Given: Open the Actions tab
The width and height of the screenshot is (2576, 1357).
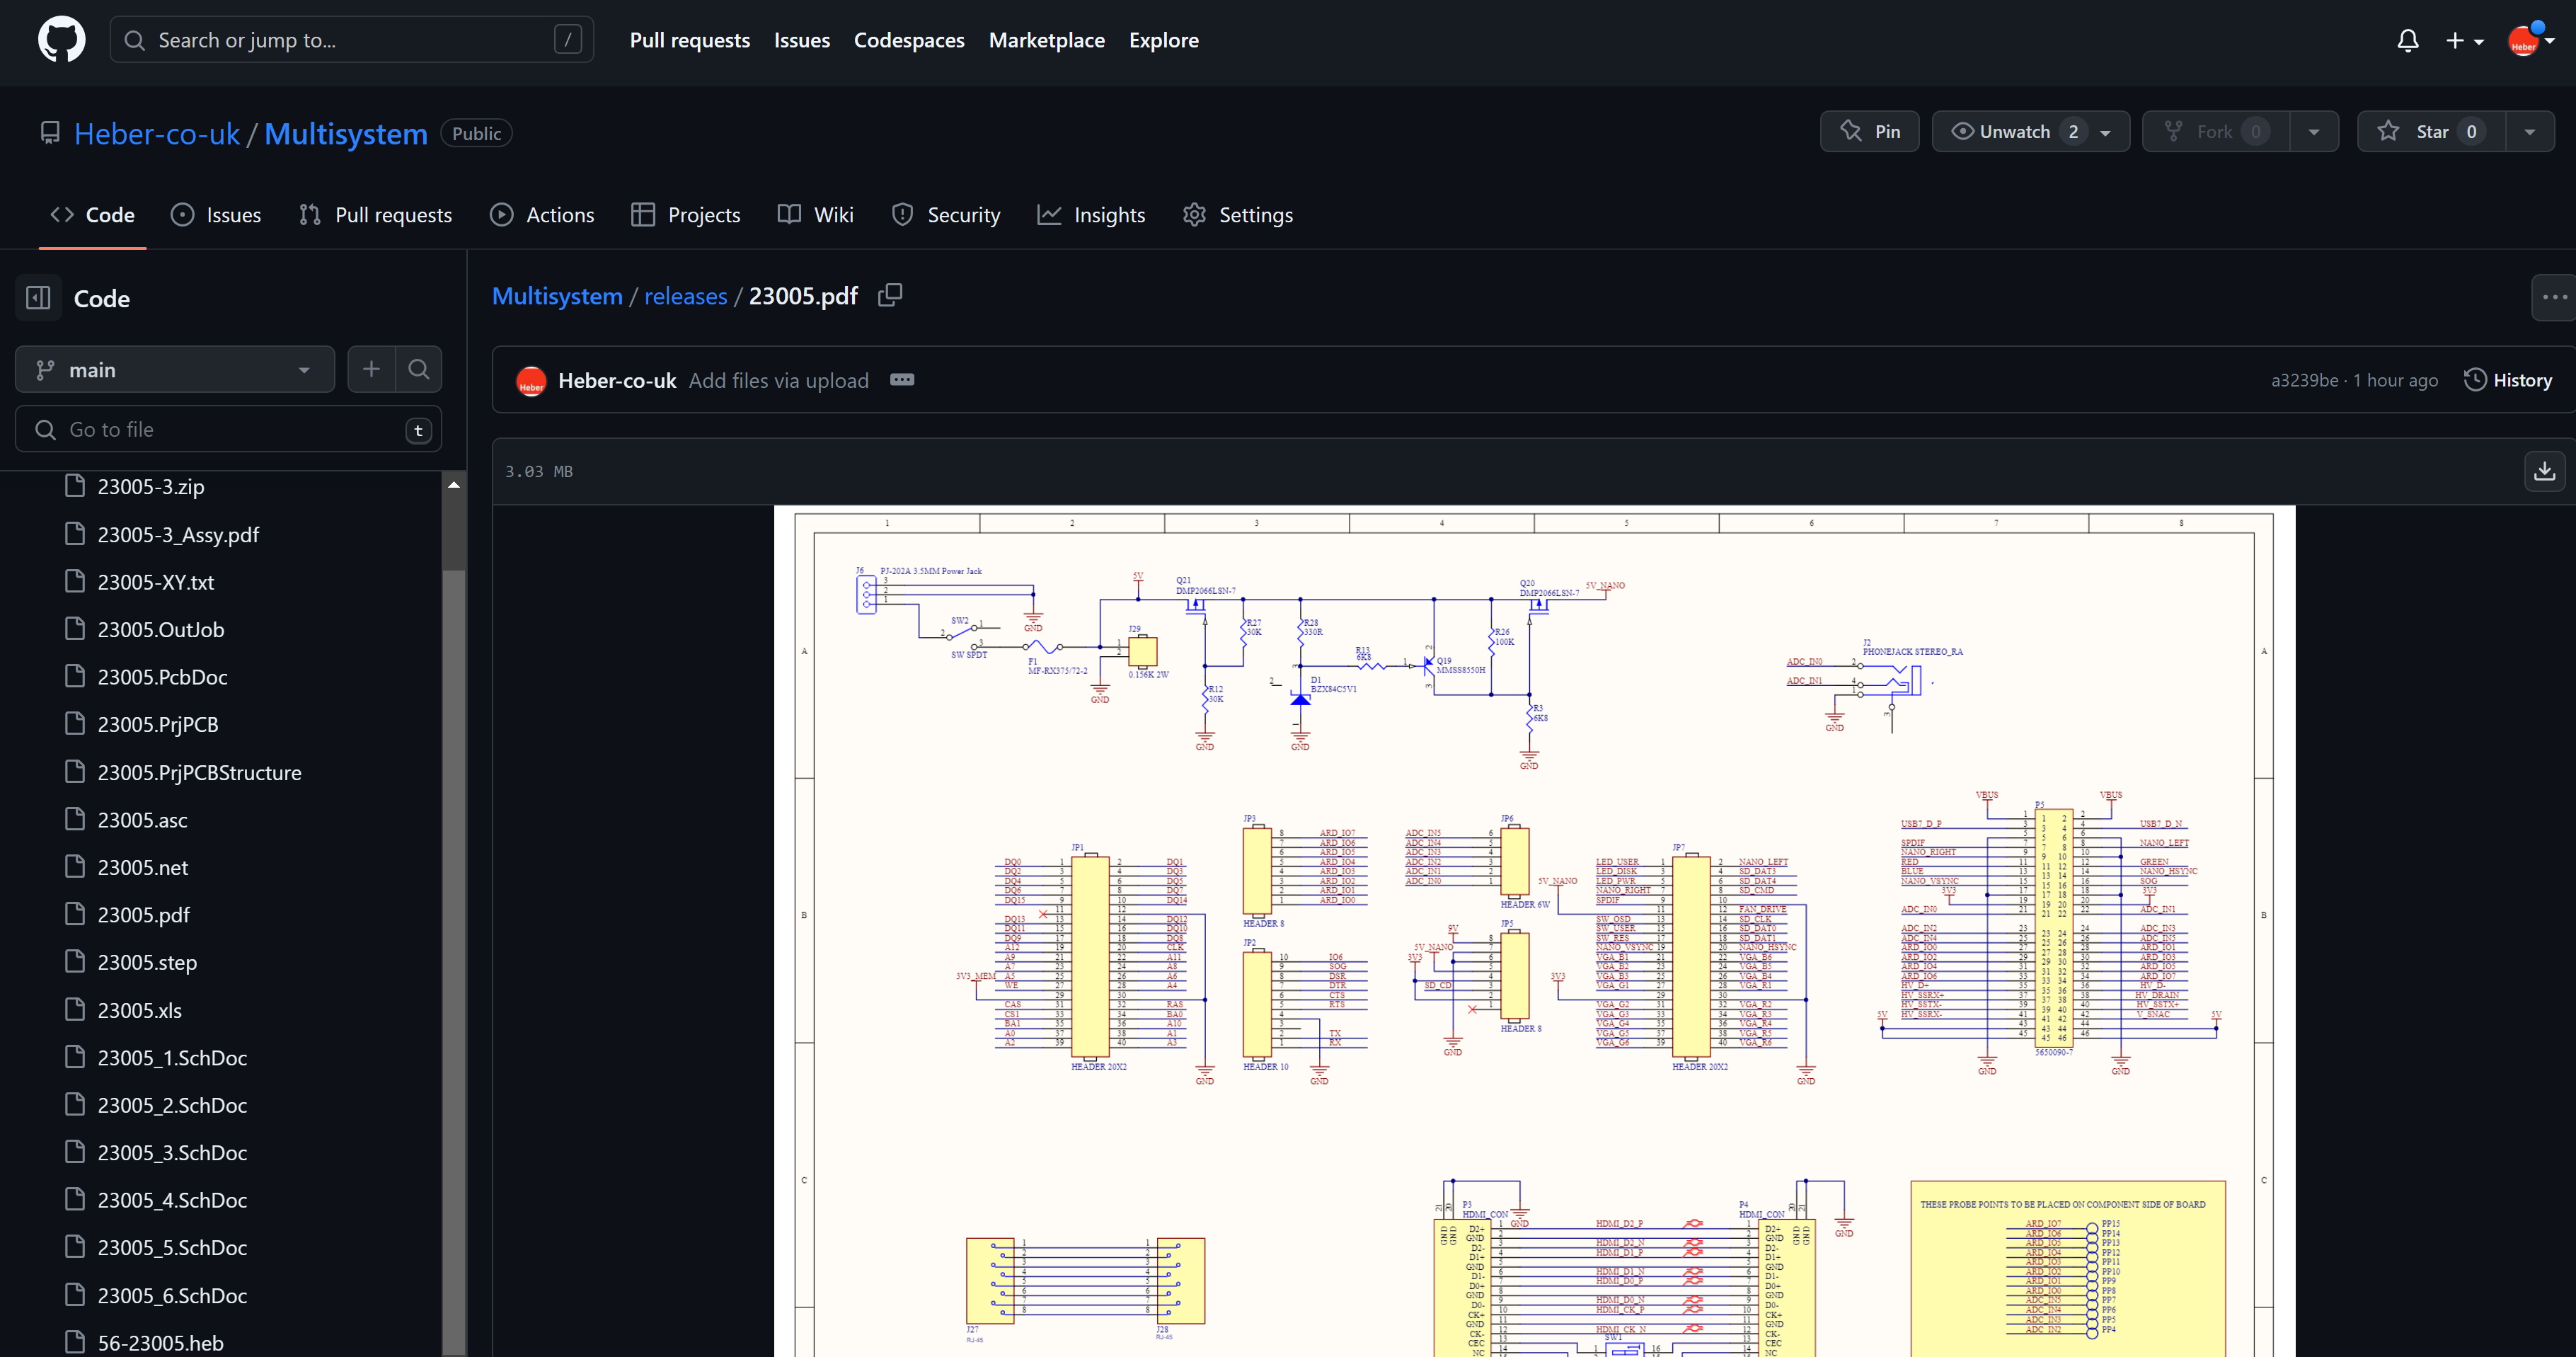Looking at the screenshot, I should pyautogui.click(x=542, y=215).
